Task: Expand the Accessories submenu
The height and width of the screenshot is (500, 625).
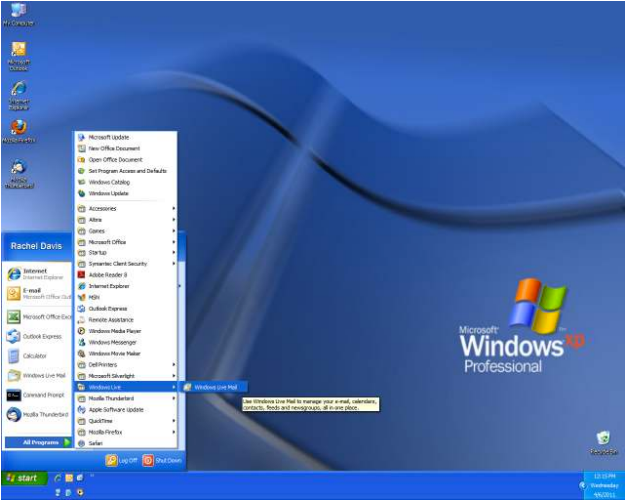Action: click(x=126, y=209)
